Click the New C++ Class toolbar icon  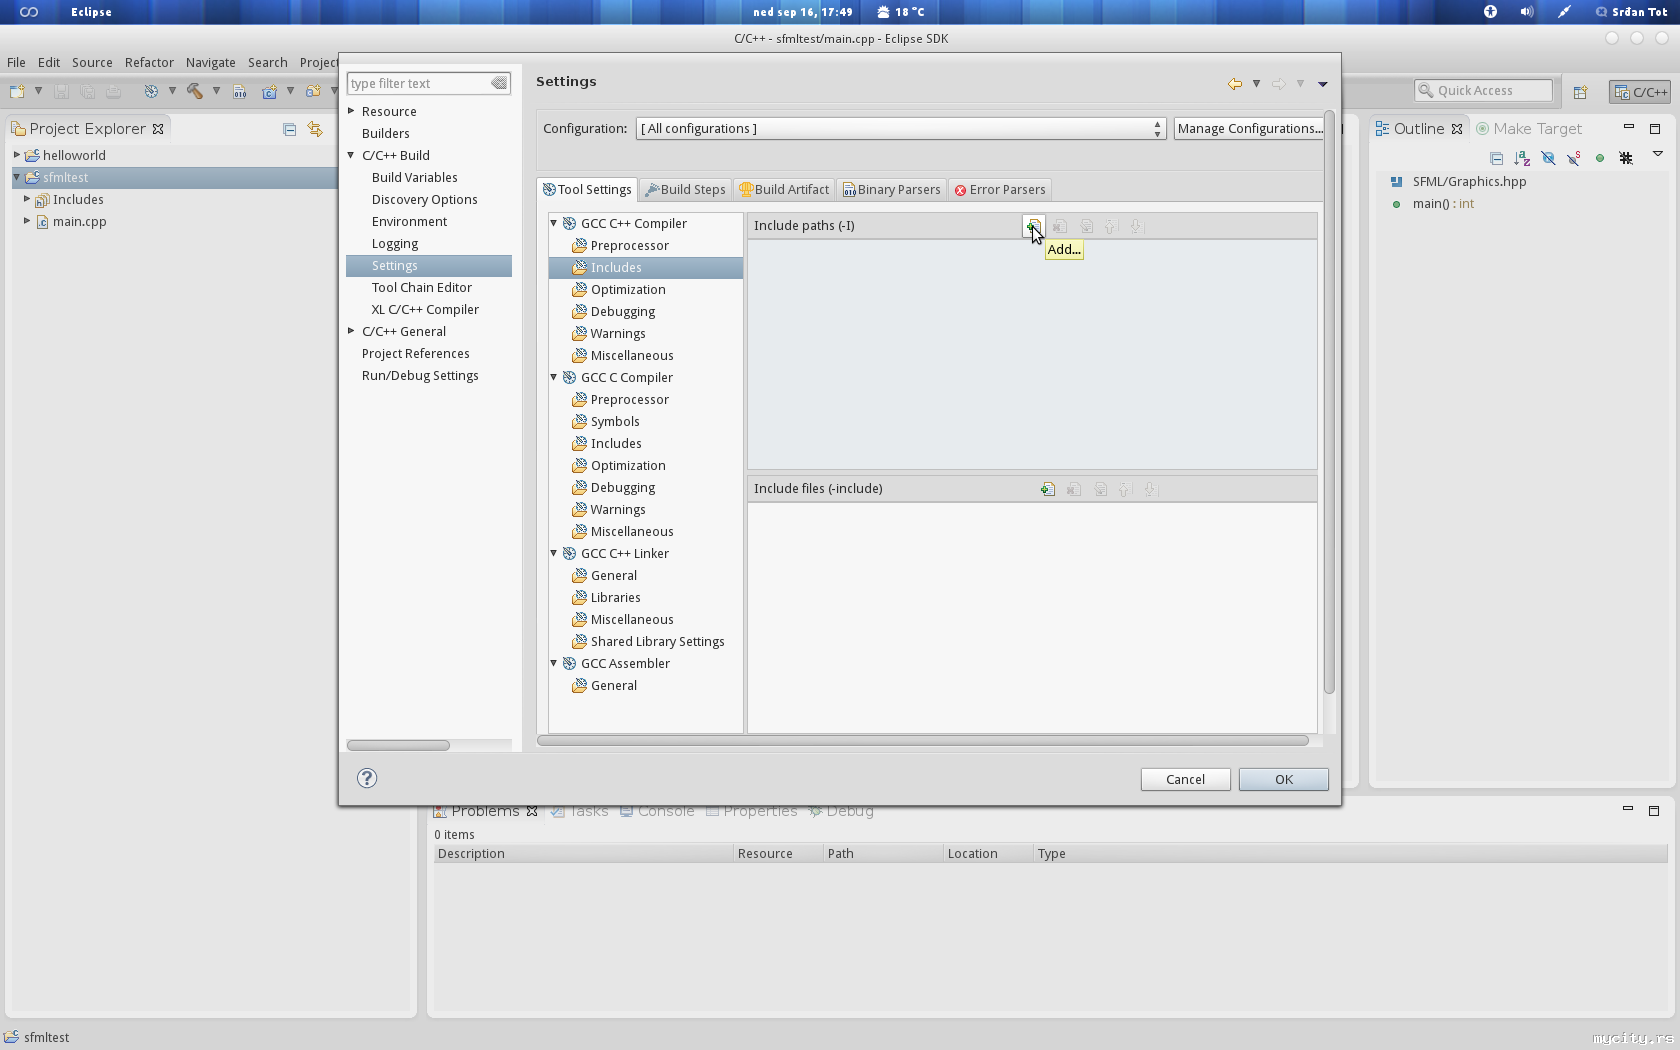click(269, 91)
